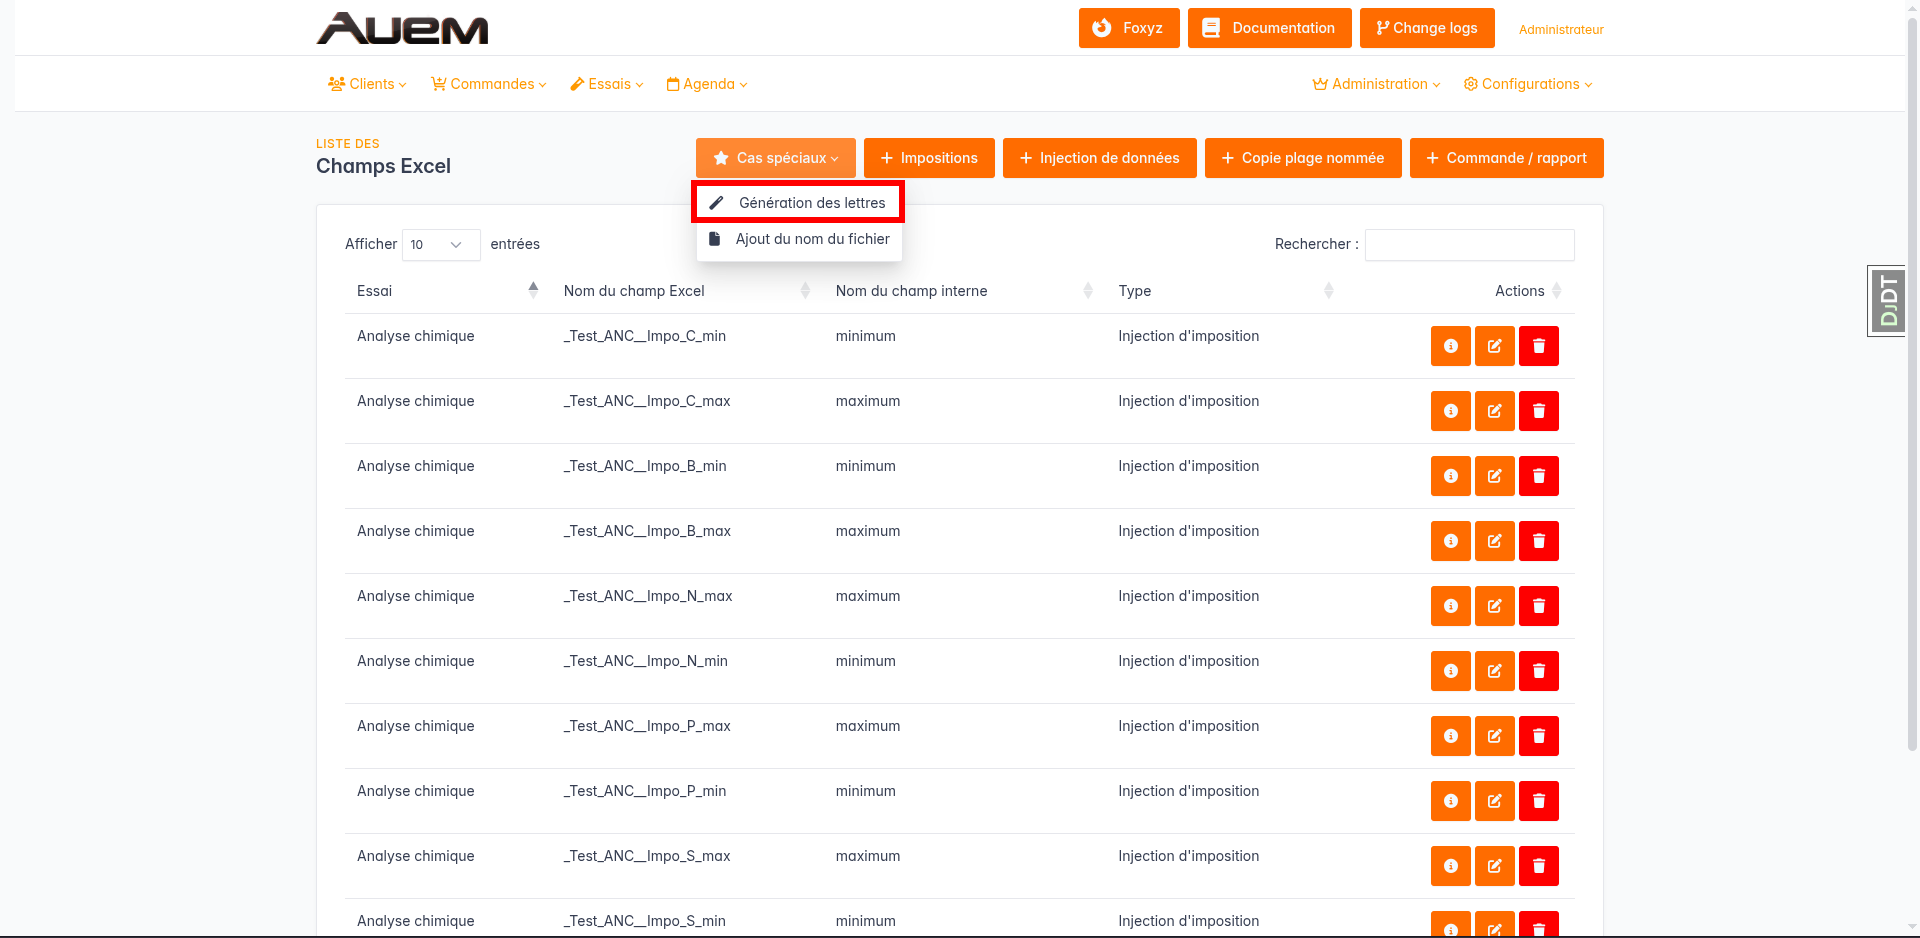Click info icon for _Test_ANC__Impo_C_min row

point(1450,346)
